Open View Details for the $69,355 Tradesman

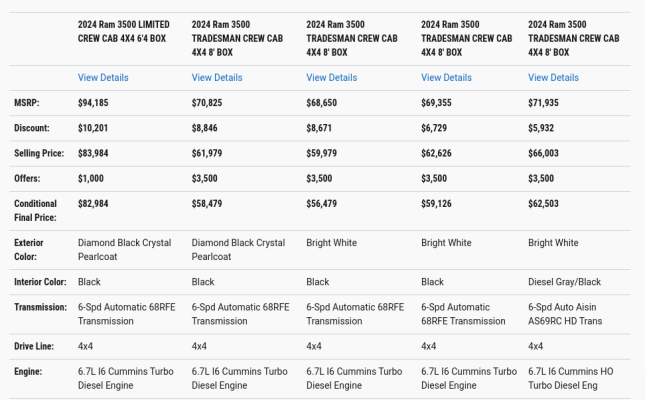[x=446, y=77]
